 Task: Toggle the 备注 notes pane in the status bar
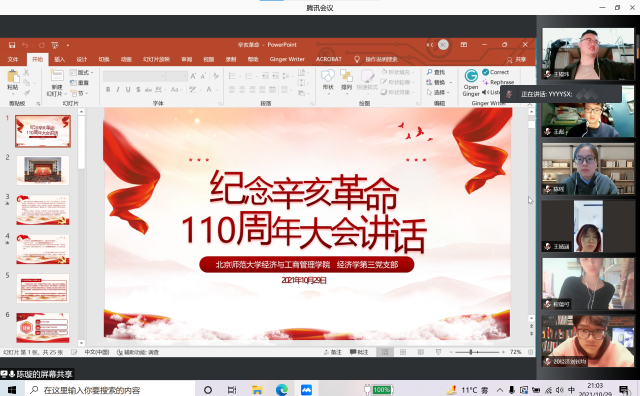point(333,352)
